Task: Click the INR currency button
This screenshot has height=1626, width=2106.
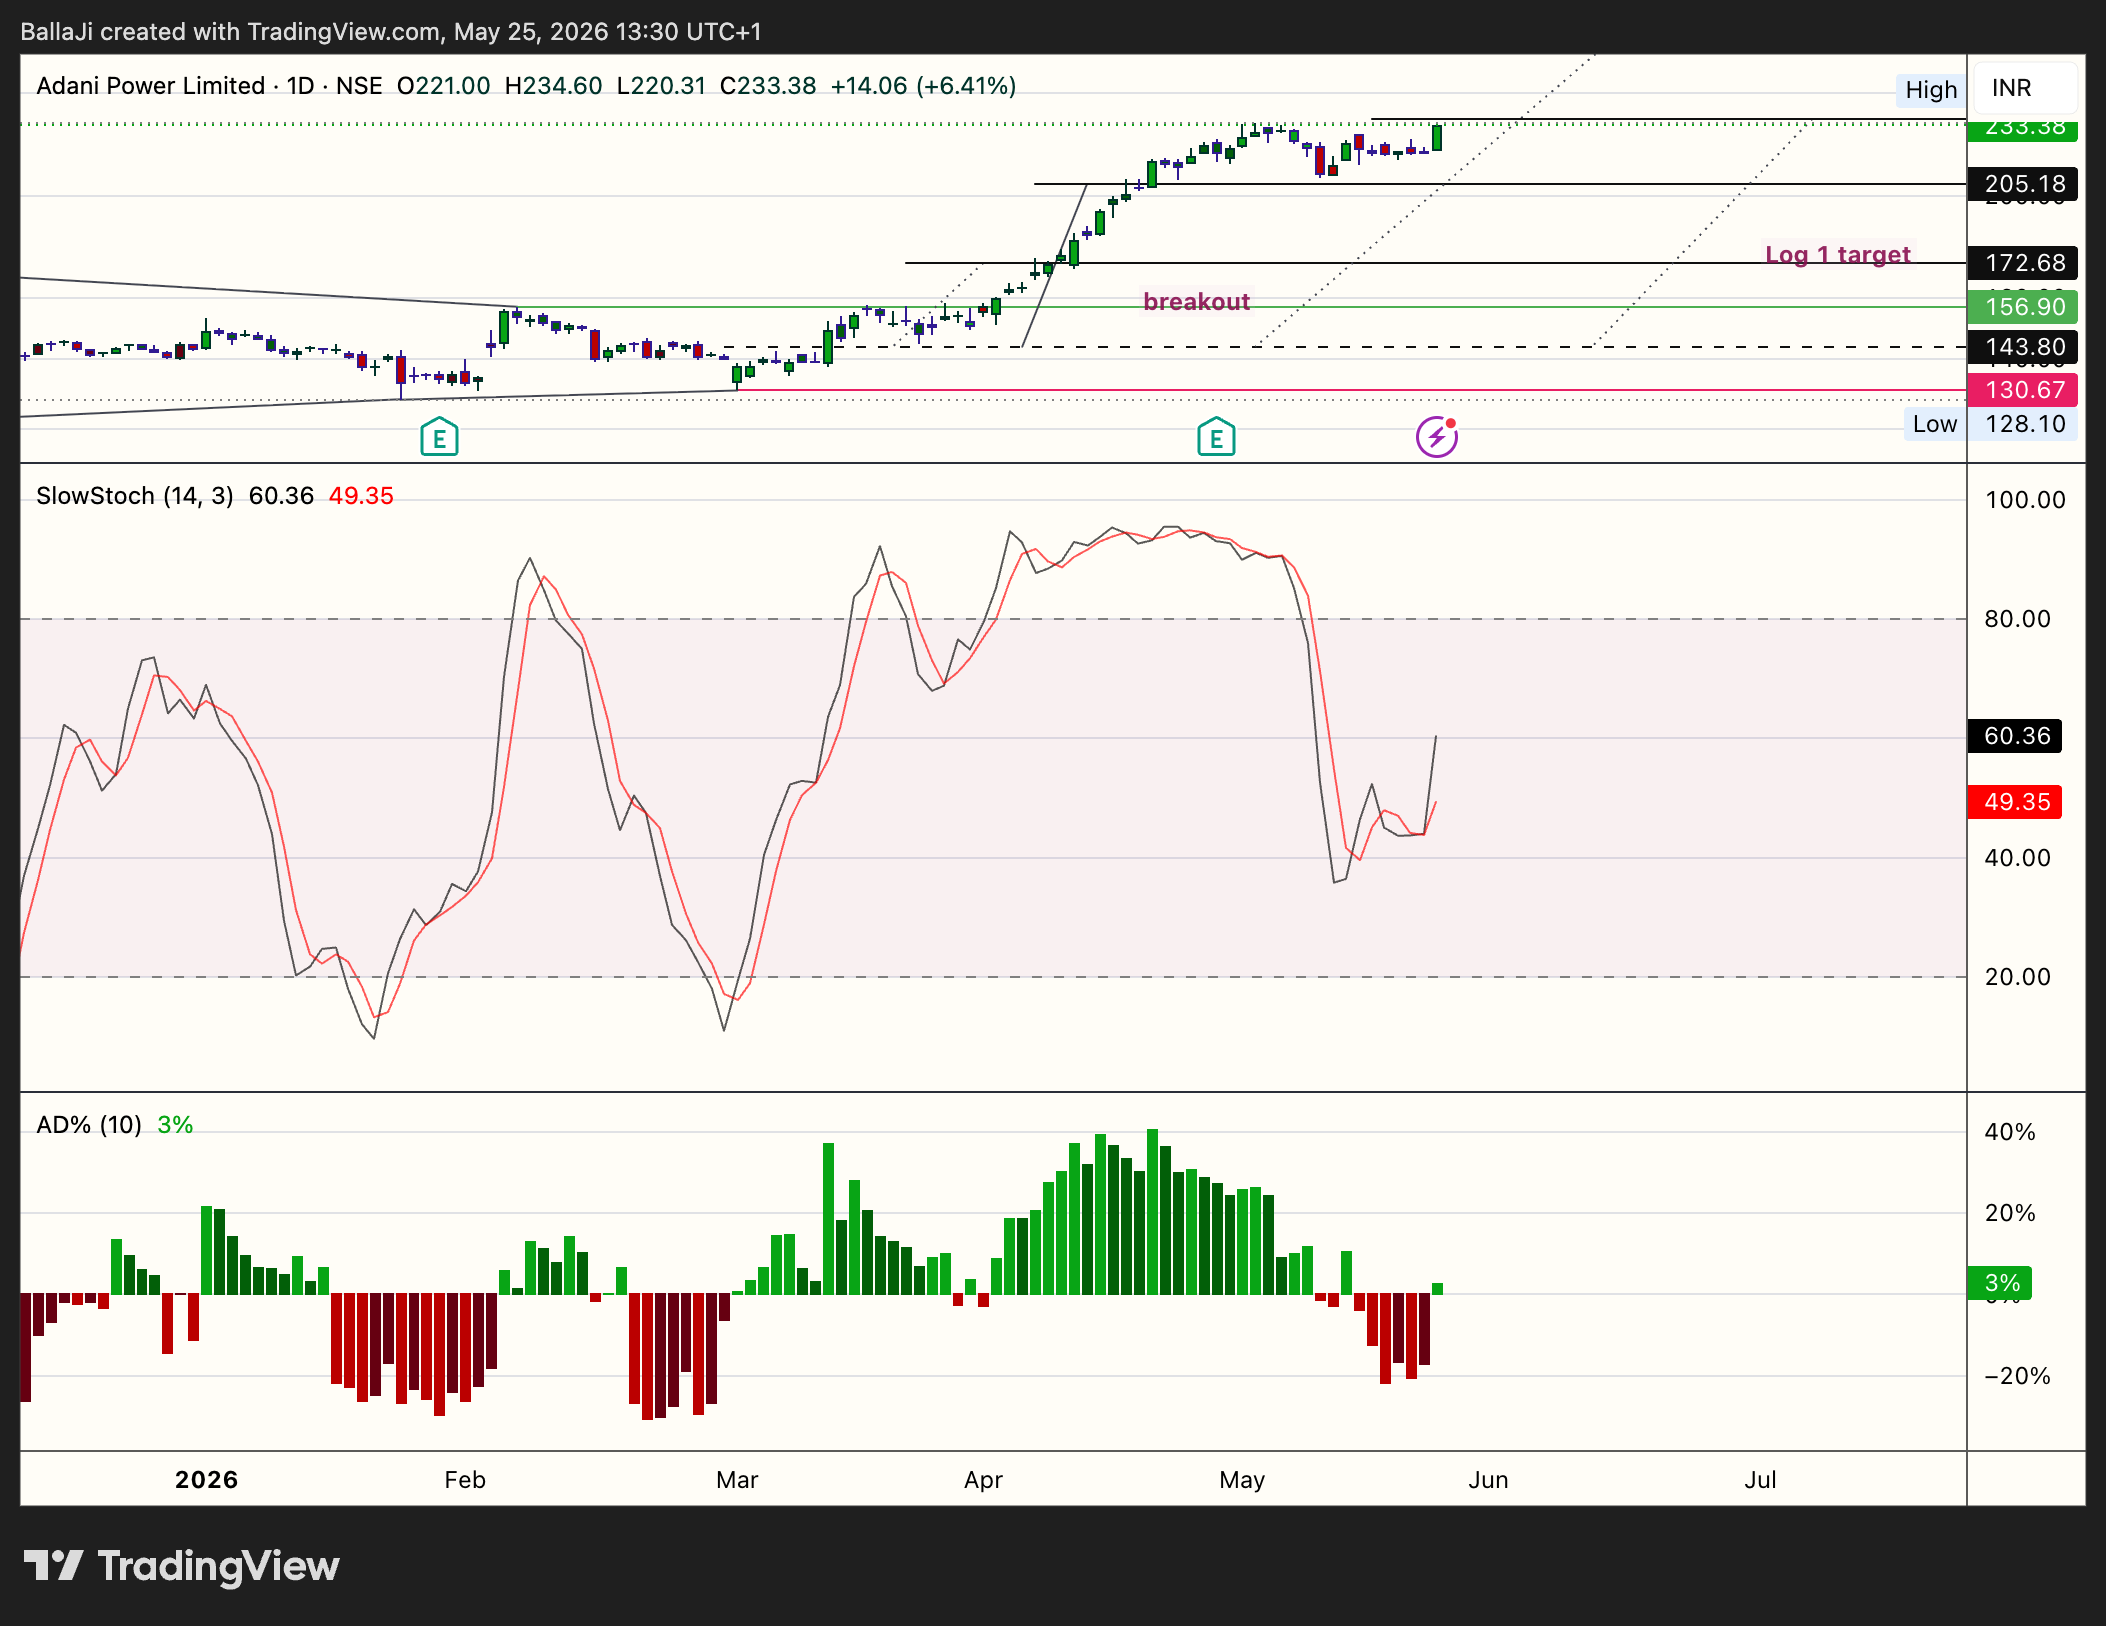Action: click(2024, 88)
